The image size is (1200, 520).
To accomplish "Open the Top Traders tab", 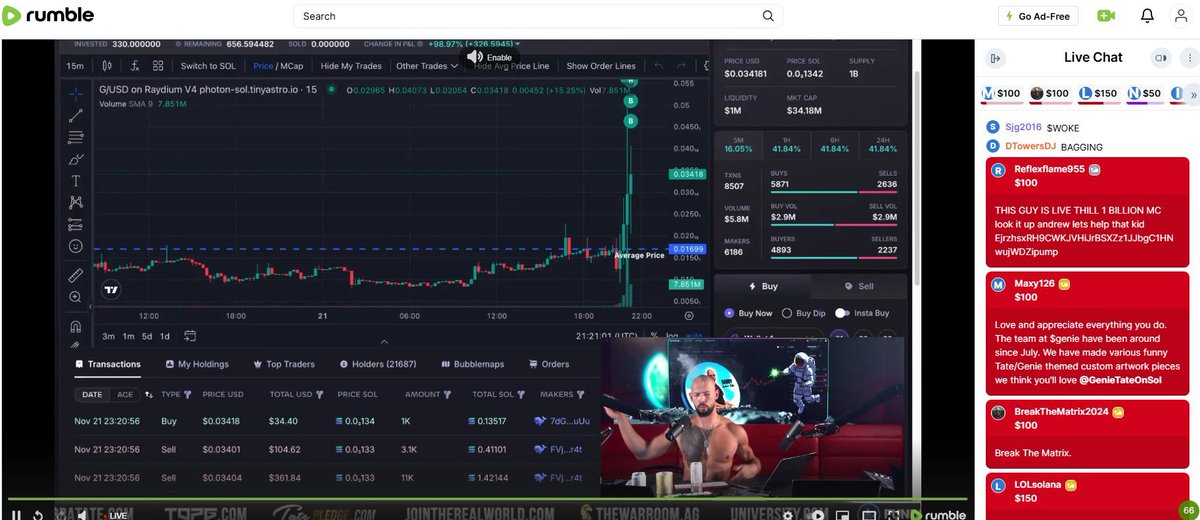I will (285, 364).
